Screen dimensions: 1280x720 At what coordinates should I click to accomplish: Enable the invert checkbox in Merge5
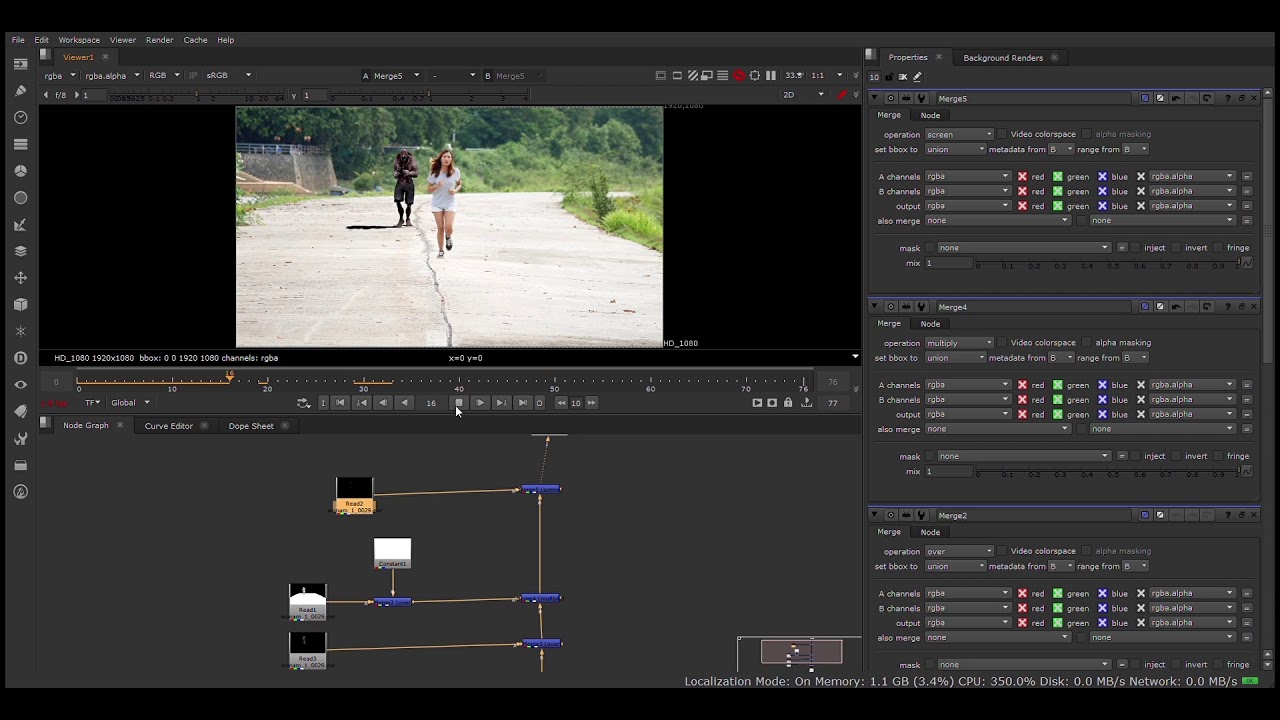[x=1177, y=248]
